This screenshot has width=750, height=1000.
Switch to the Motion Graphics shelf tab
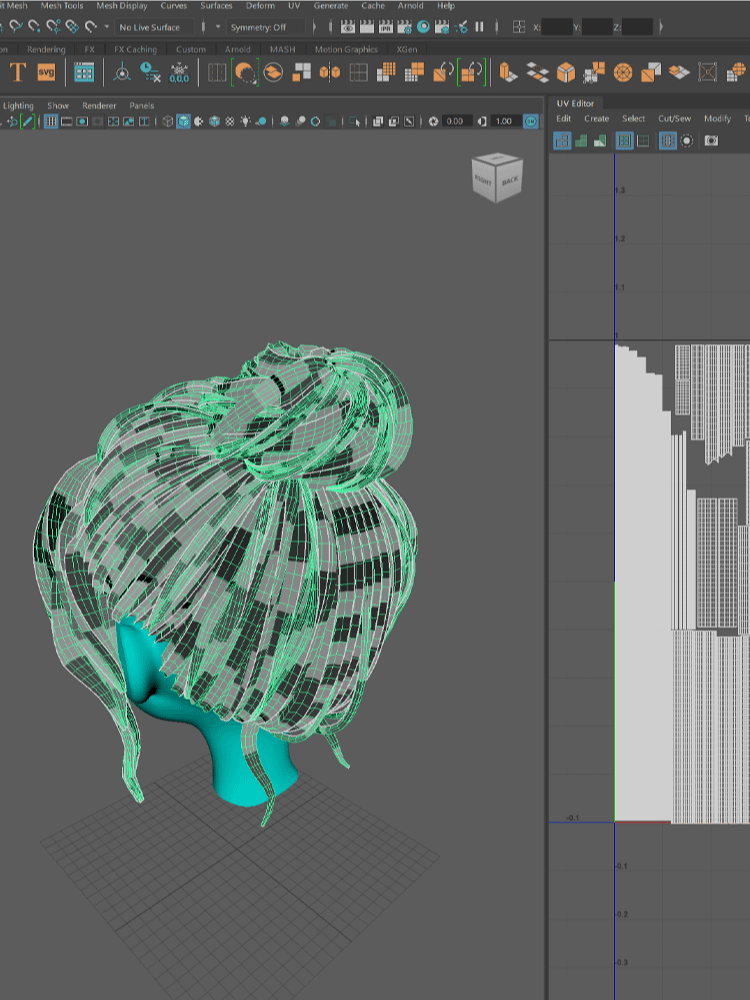tap(346, 49)
